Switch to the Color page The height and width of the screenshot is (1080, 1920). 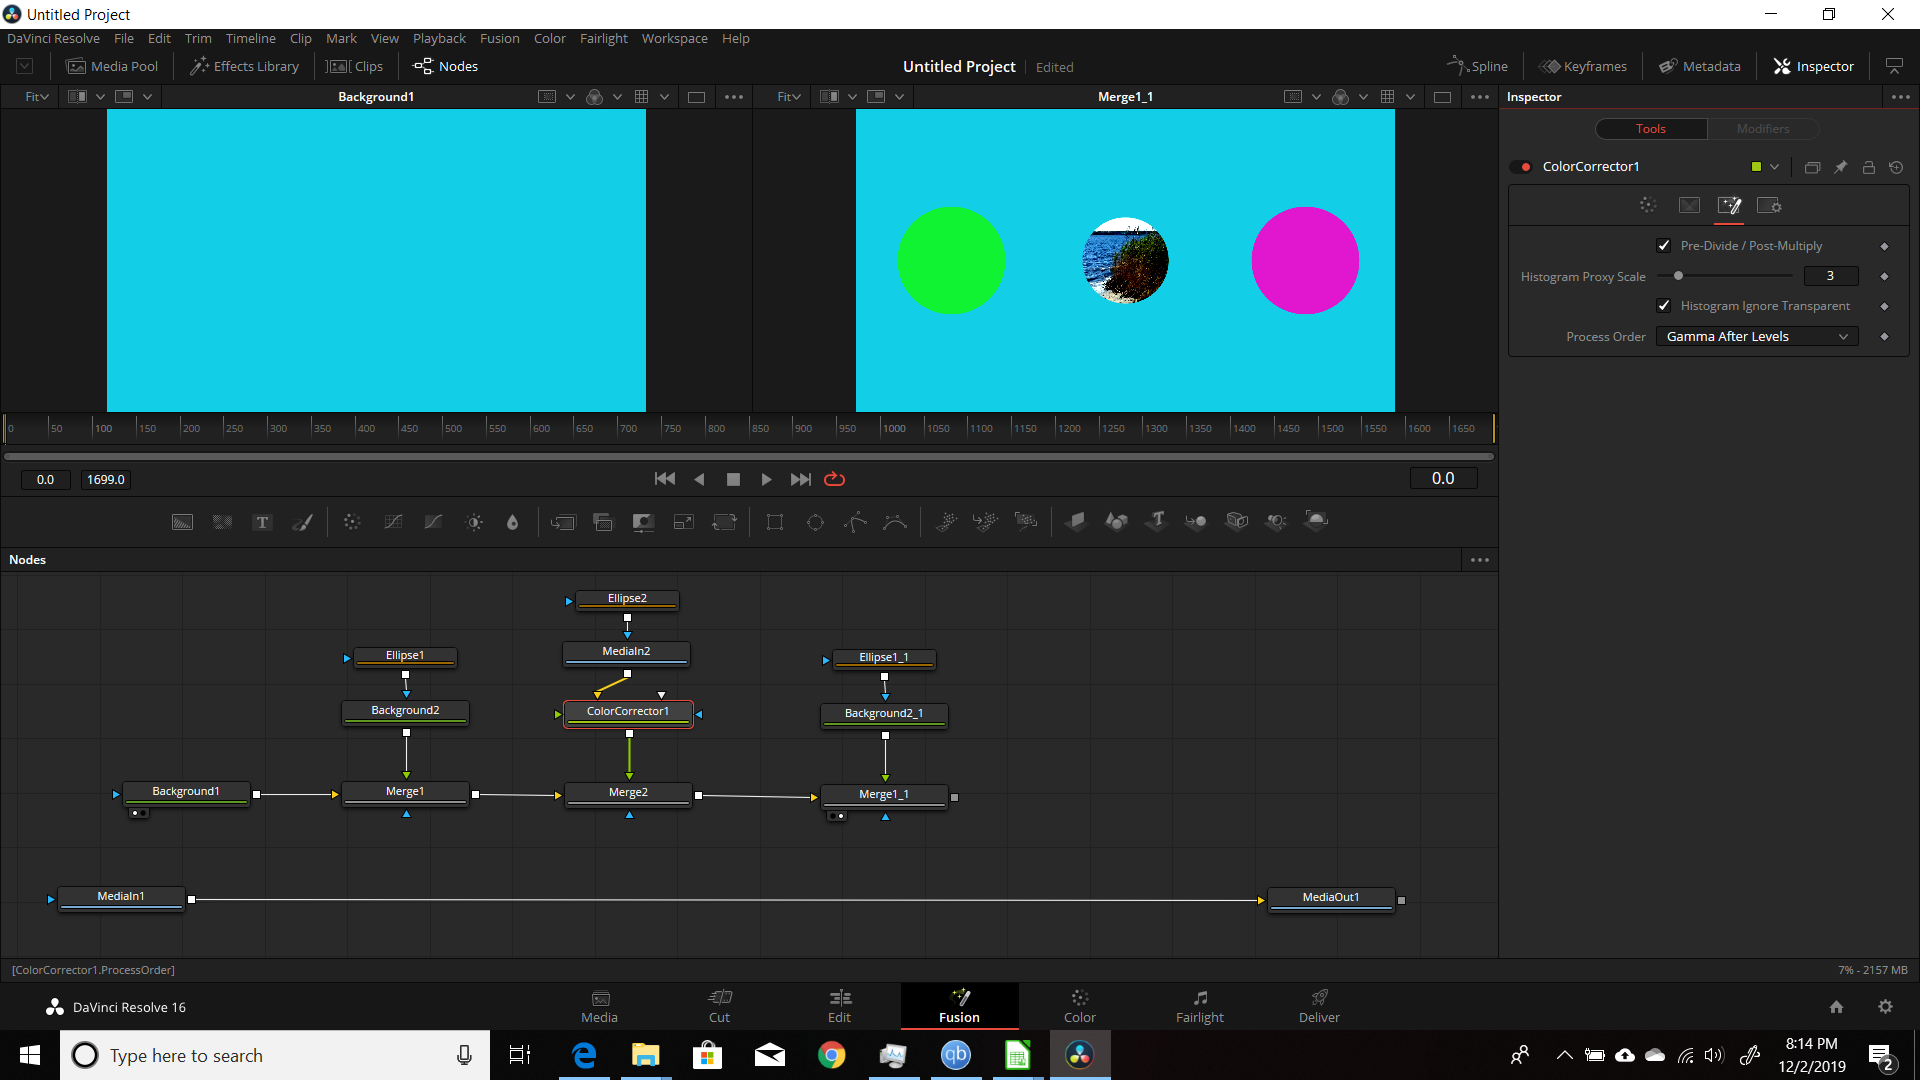pos(1079,1006)
